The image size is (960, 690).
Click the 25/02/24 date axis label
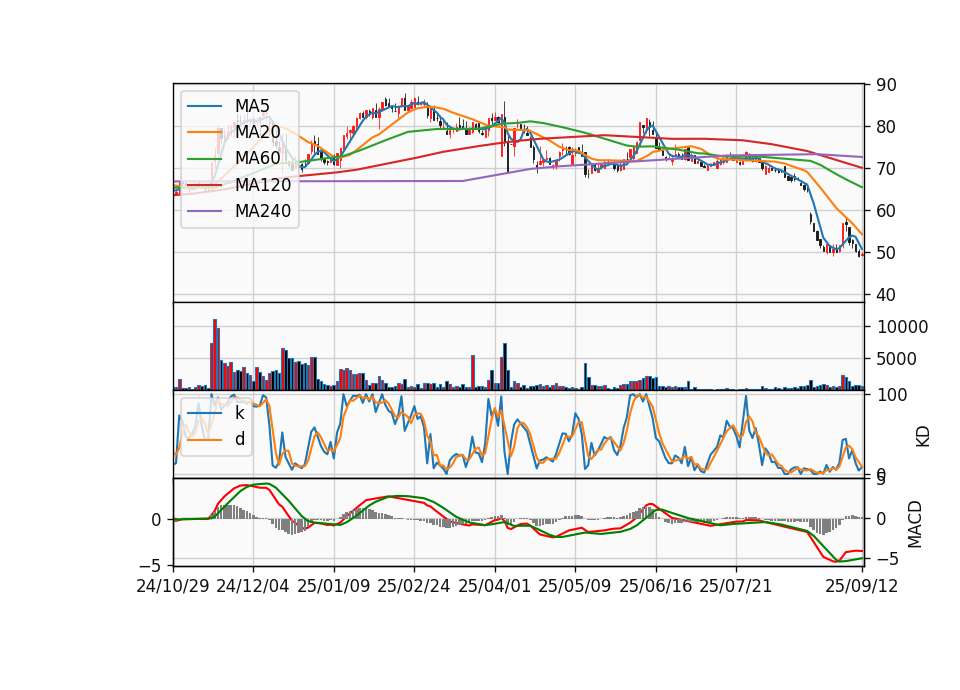coord(414,587)
